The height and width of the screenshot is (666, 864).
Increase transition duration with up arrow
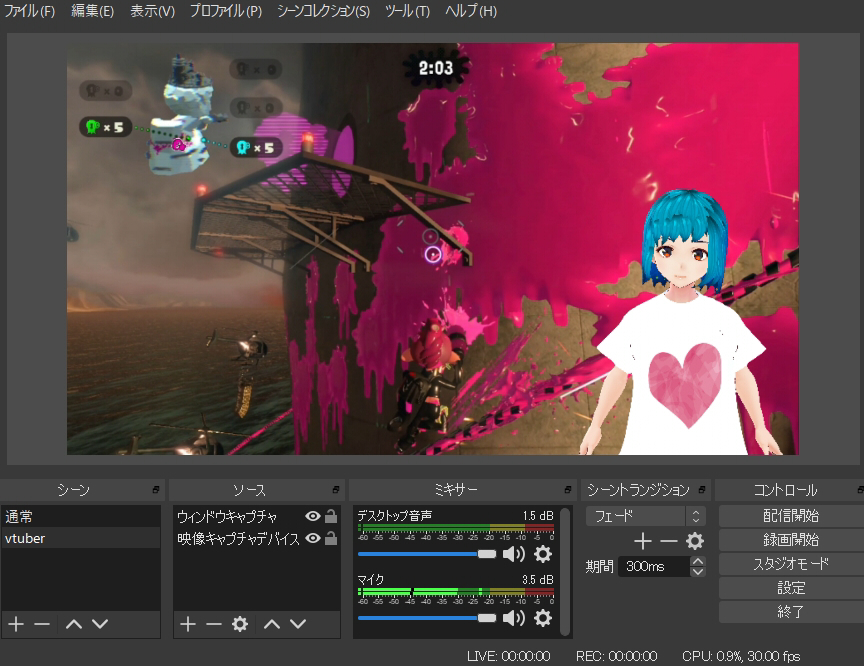[x=698, y=561]
